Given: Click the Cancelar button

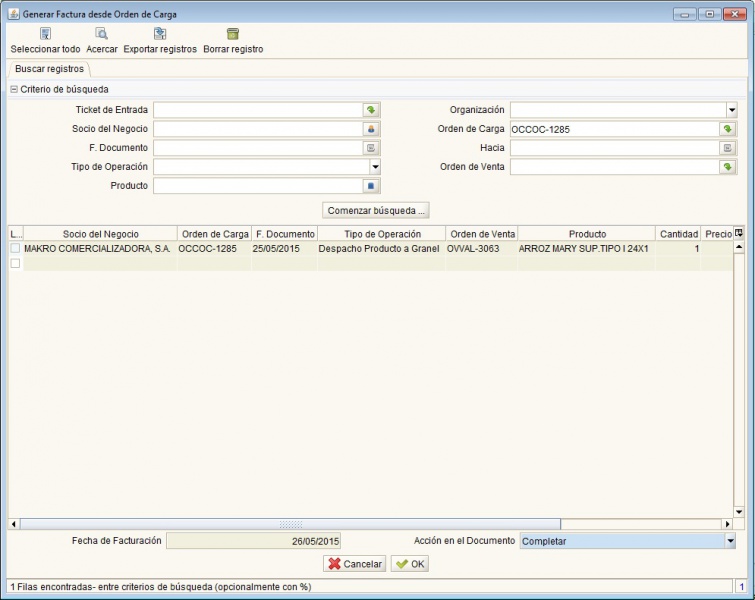Looking at the screenshot, I should point(354,564).
